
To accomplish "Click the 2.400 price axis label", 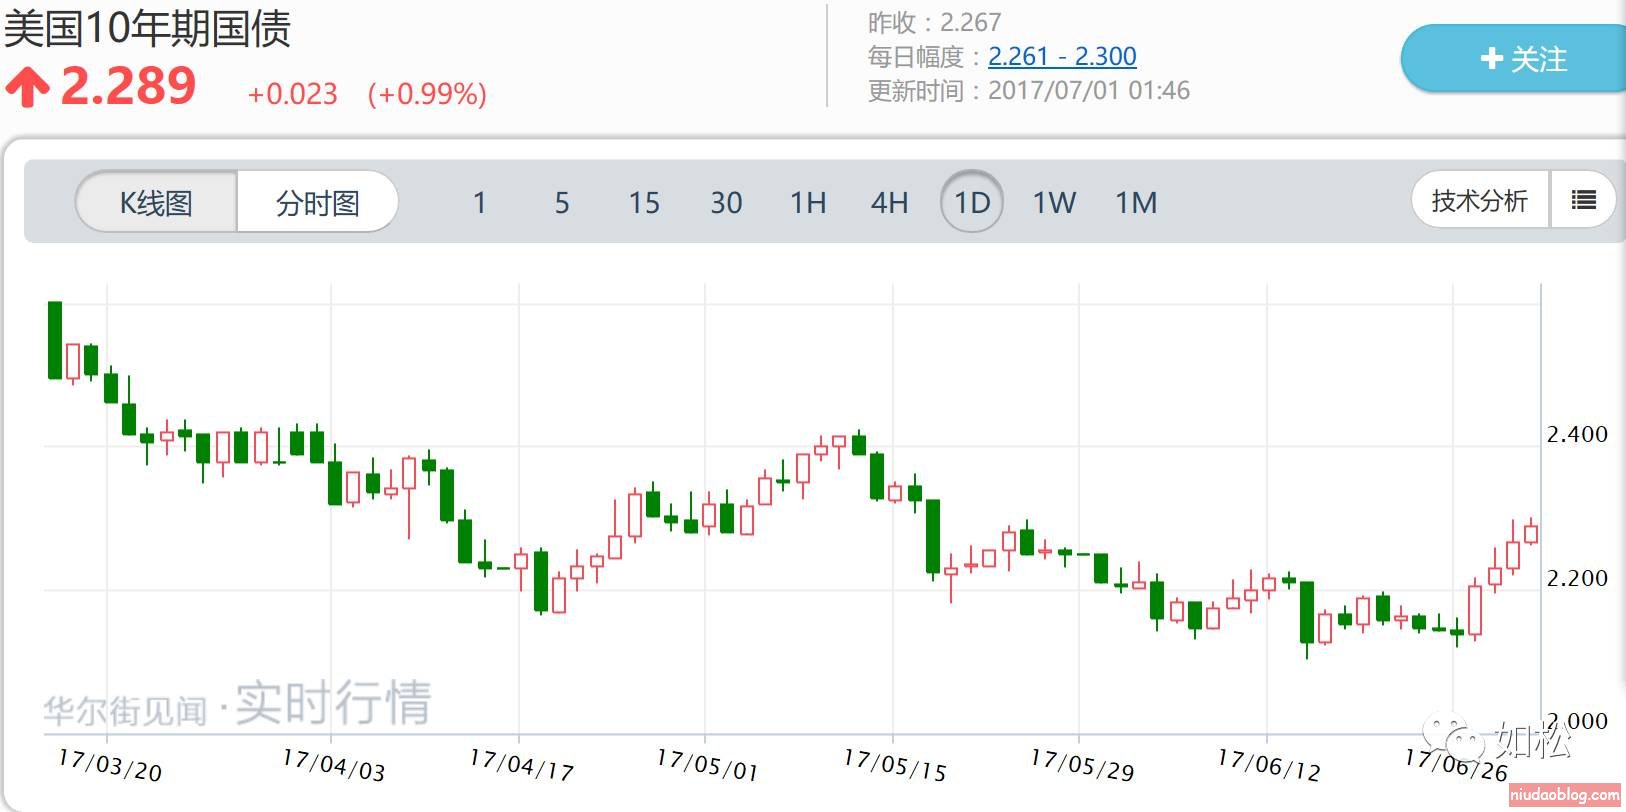I will (x=1577, y=434).
